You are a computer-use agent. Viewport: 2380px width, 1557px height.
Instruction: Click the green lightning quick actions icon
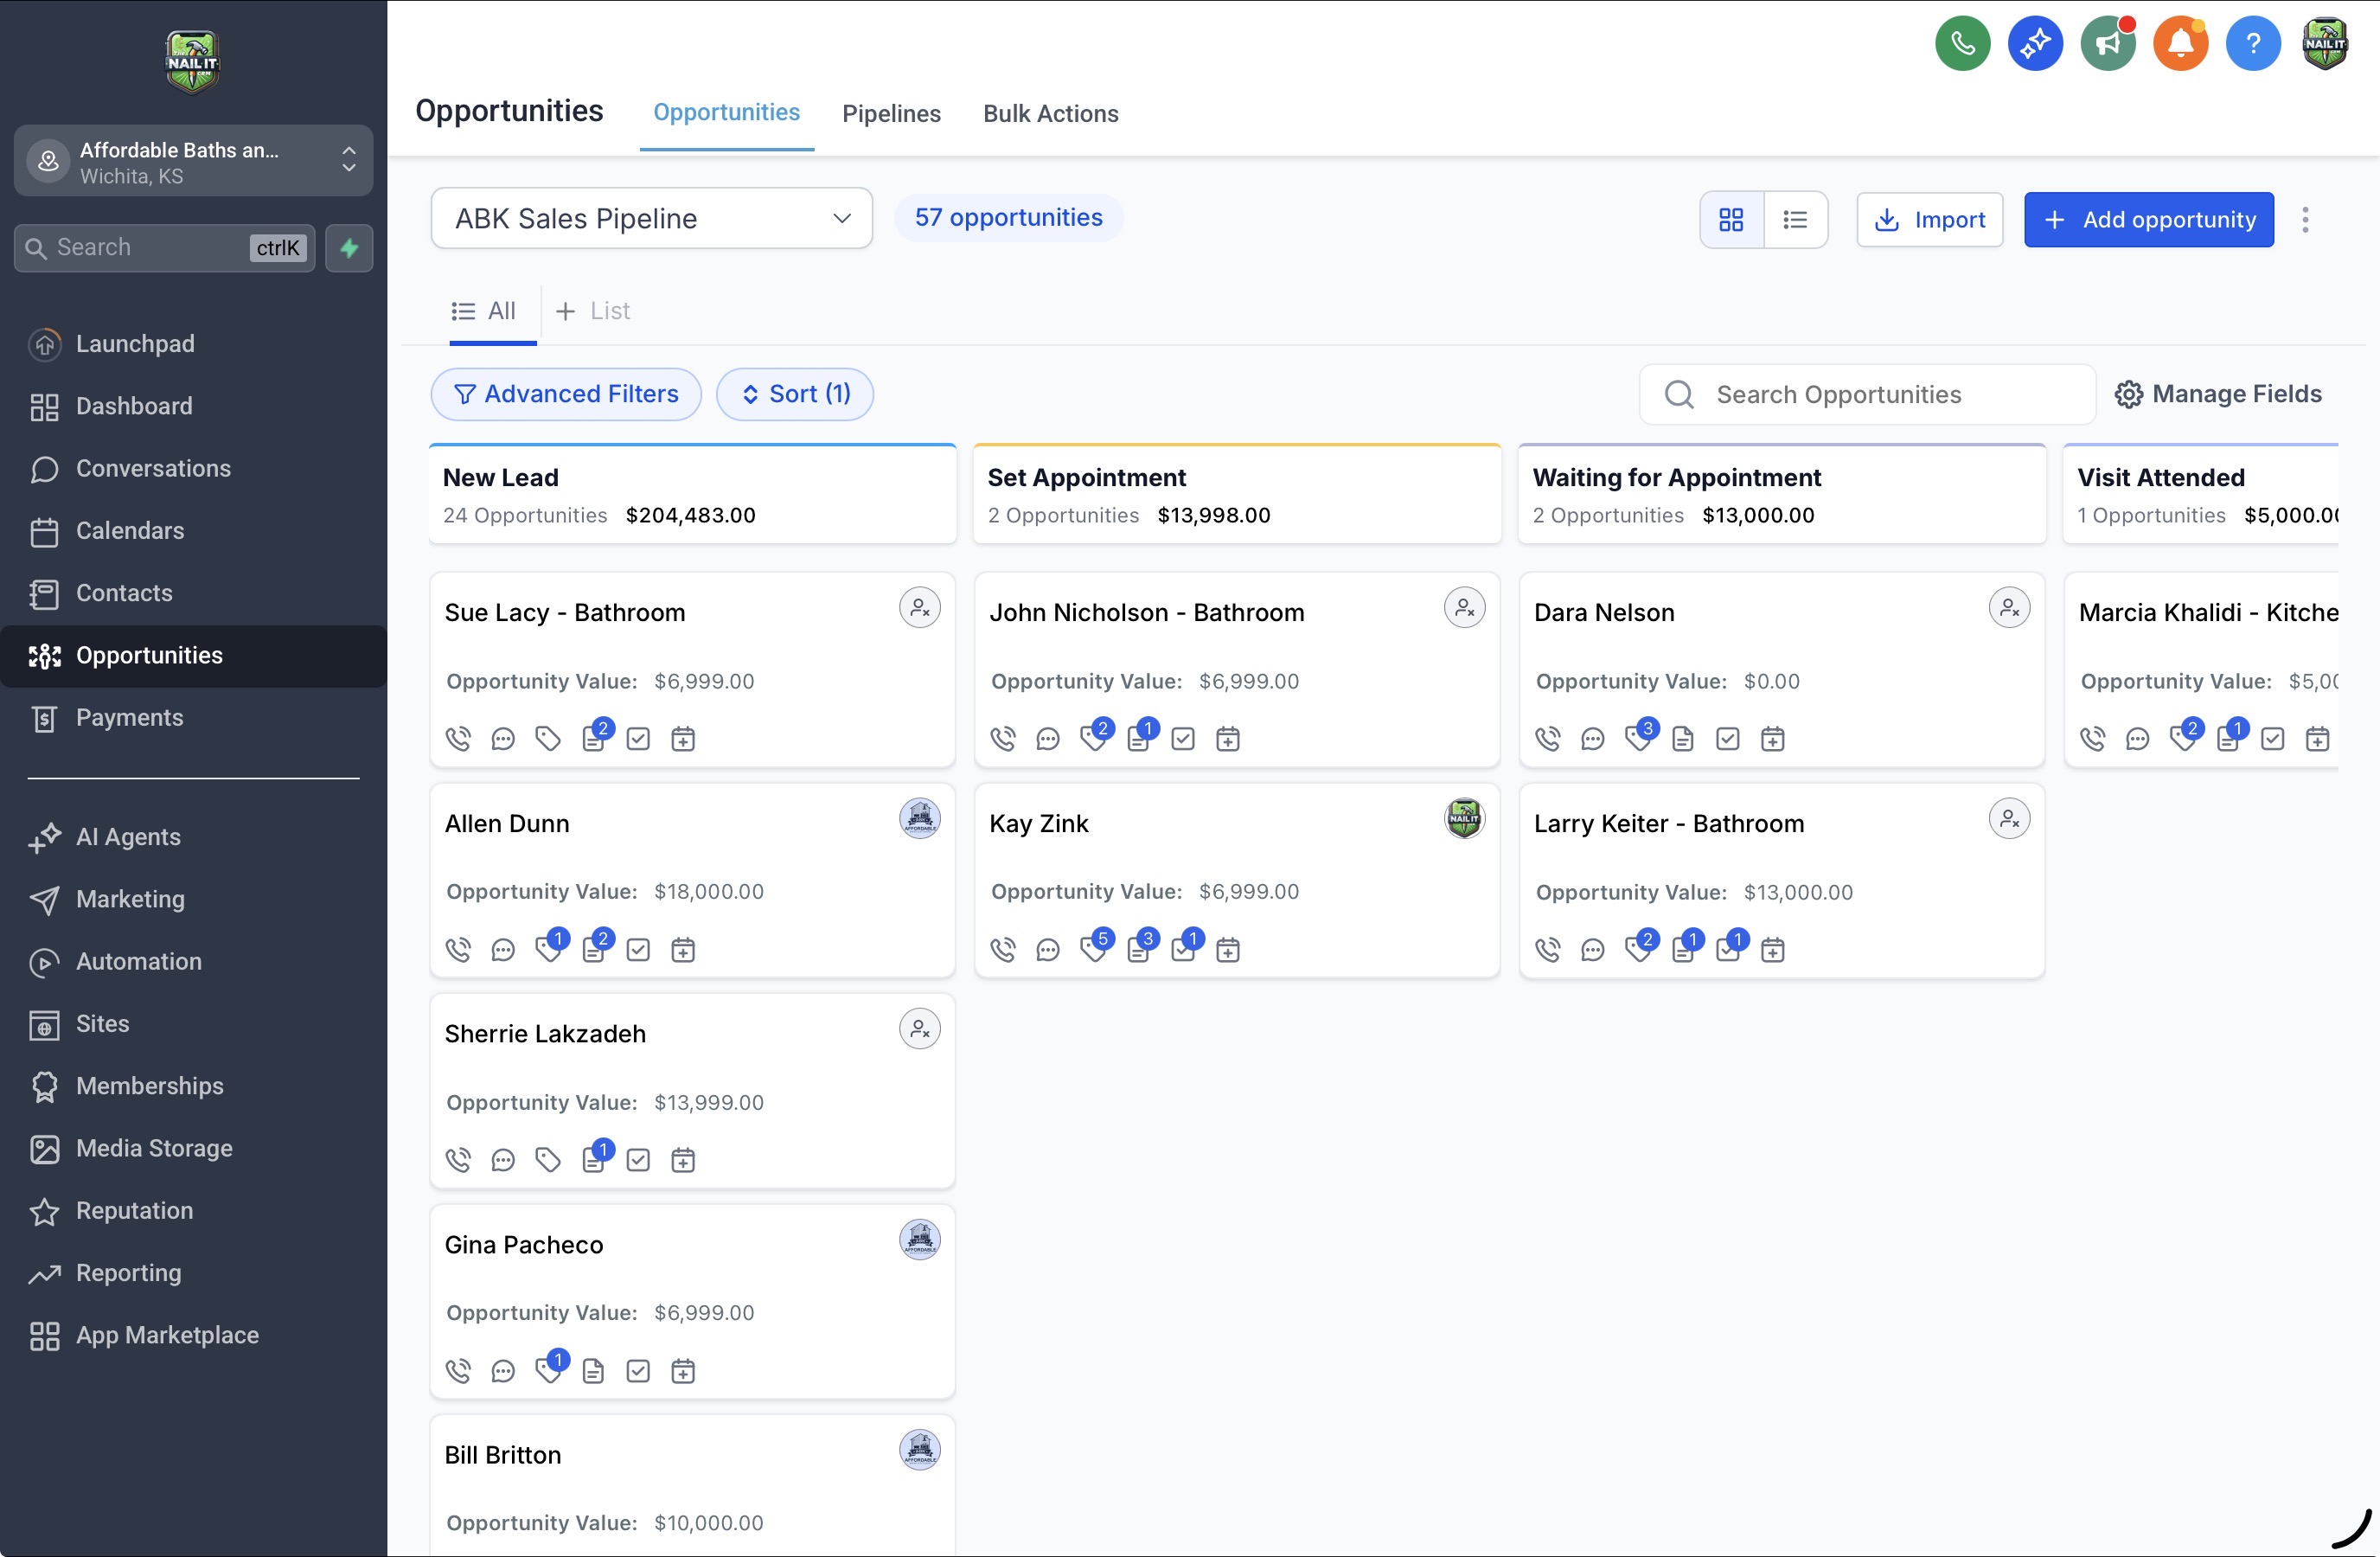pos(349,248)
